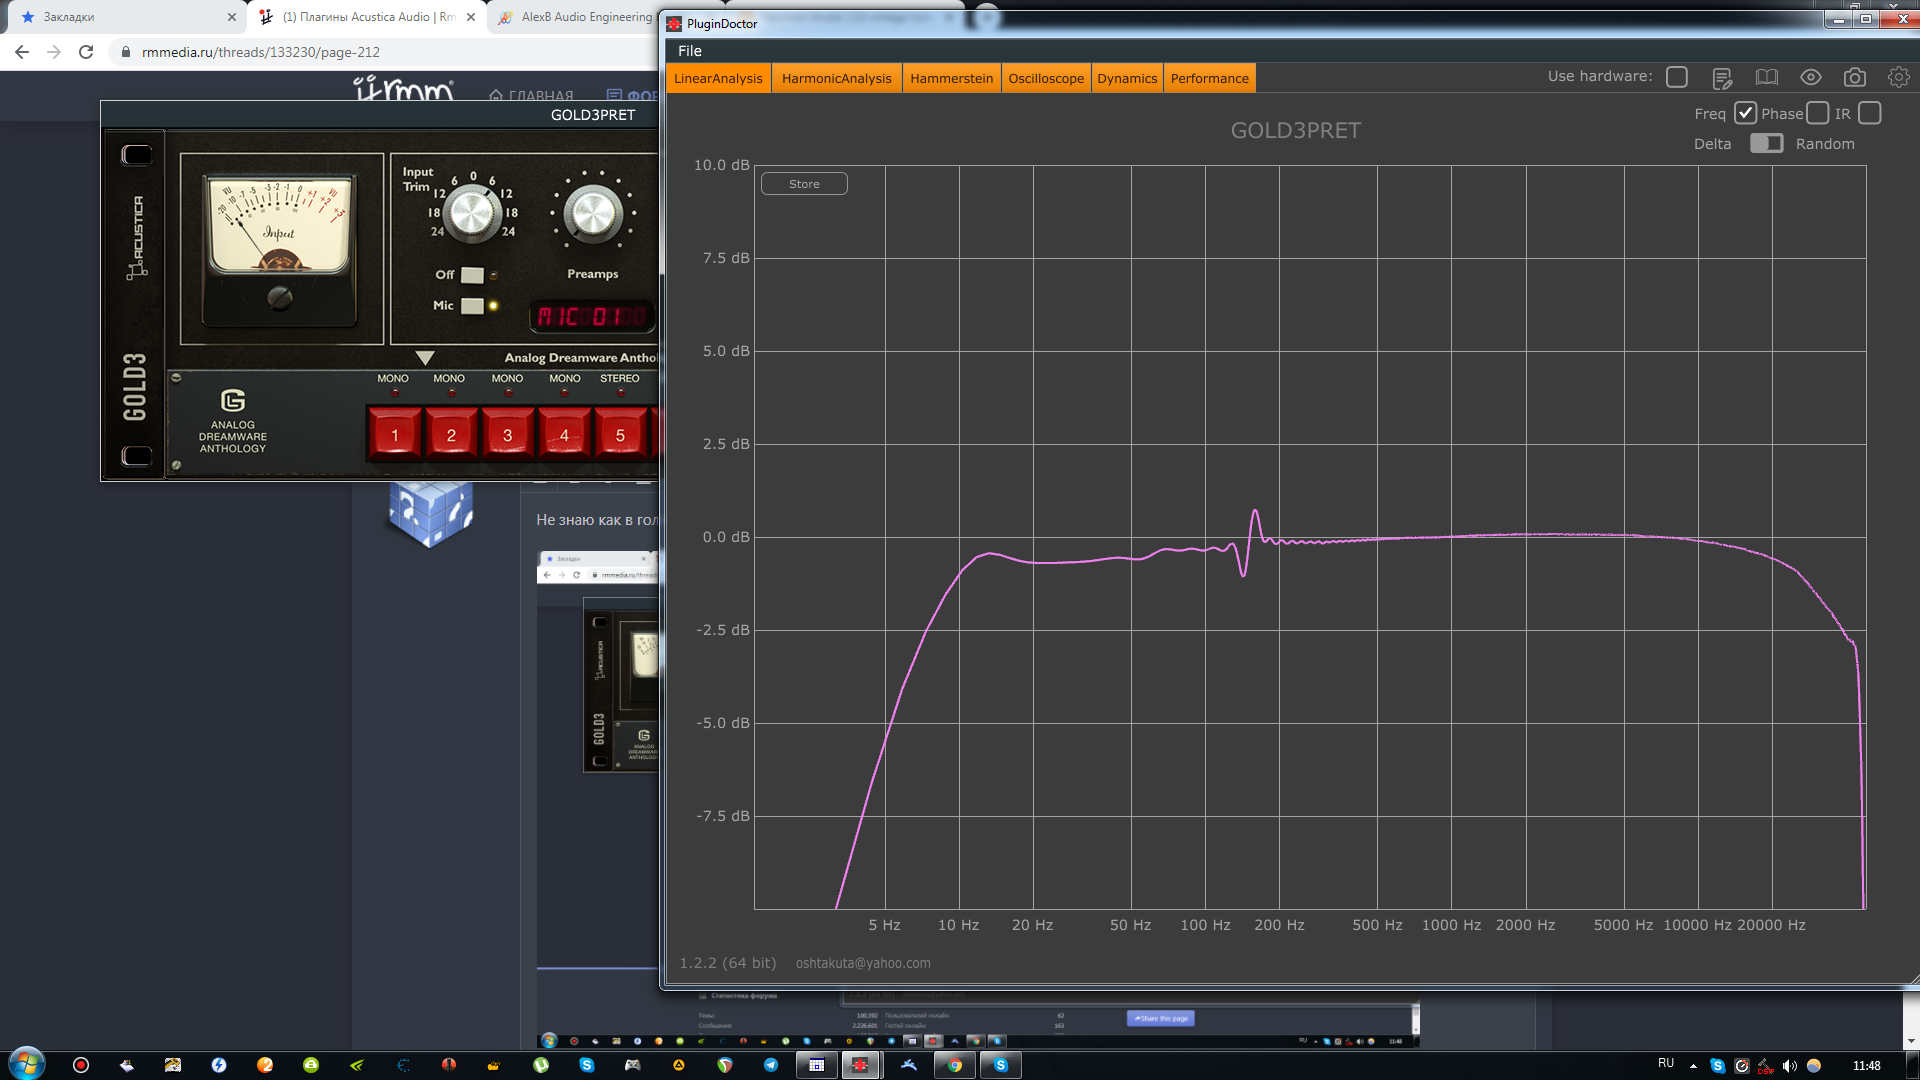Enable the IR checkbox
The height and width of the screenshot is (1080, 1920).
[x=1870, y=114]
